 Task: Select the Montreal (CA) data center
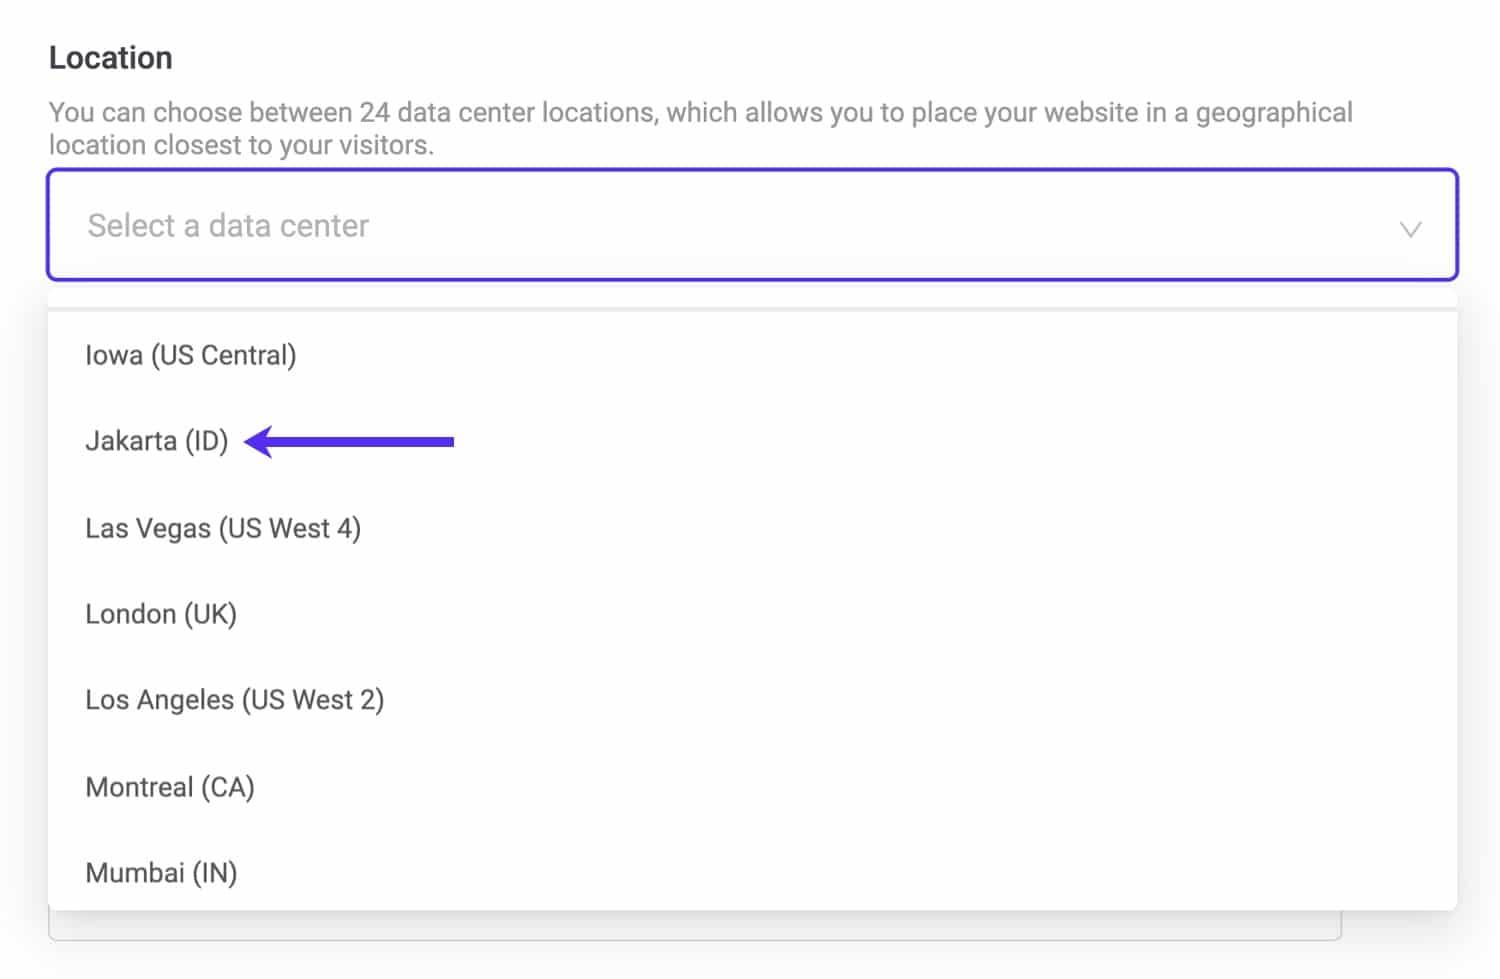click(170, 787)
